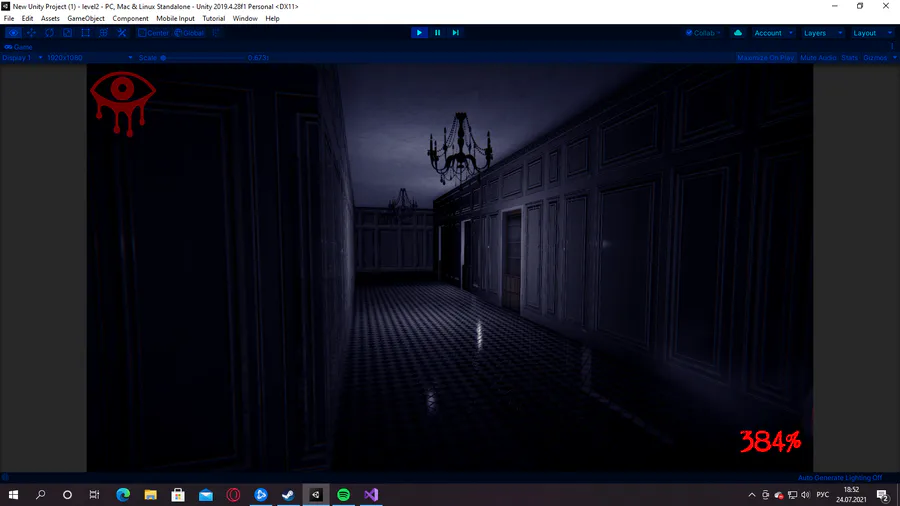Open the Component menu
This screenshot has height=506, width=900.
130,18
